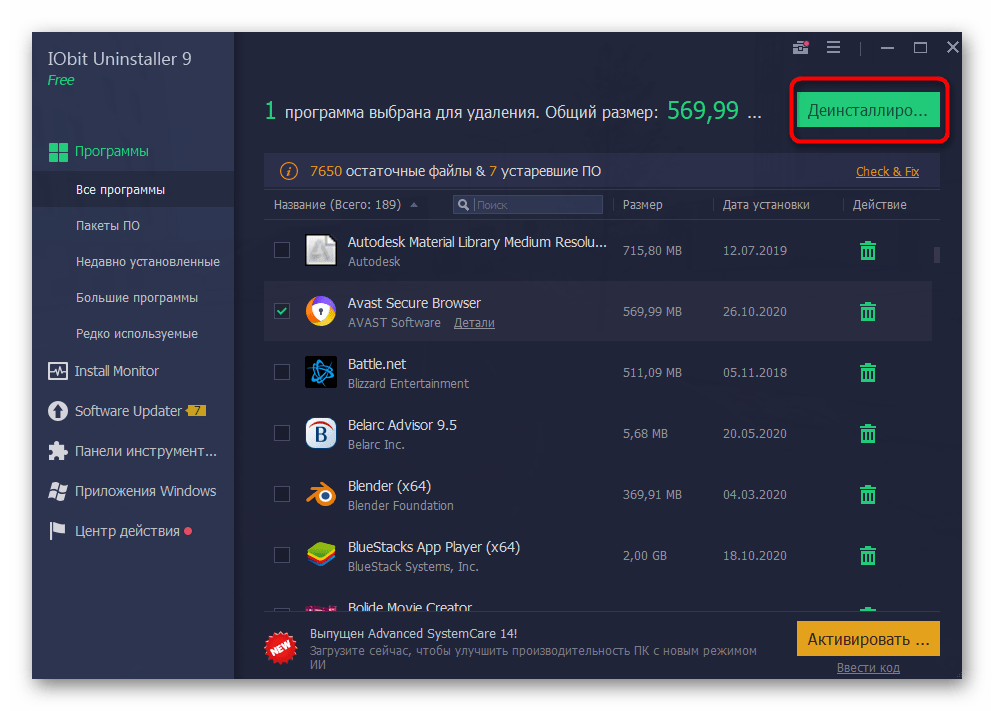Click the green Деинсталлировать button
The image size is (994, 711).
[868, 110]
